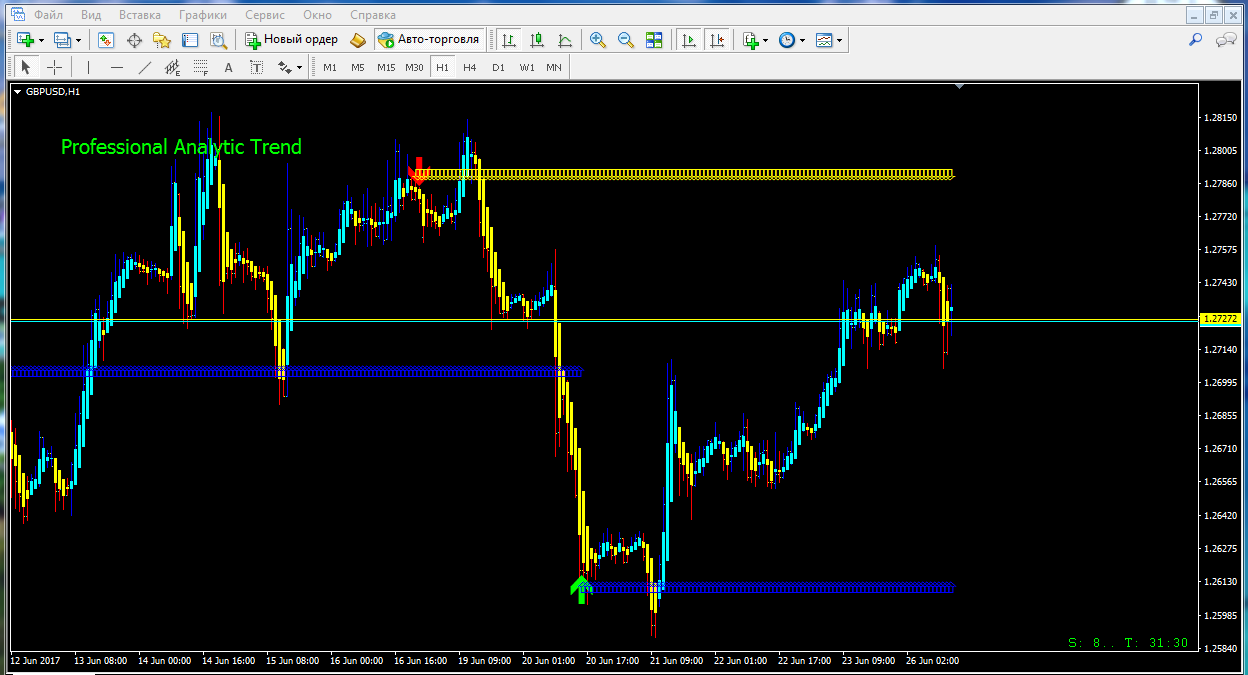Tile chart windows icon
1248x675 pixels.
point(654,40)
